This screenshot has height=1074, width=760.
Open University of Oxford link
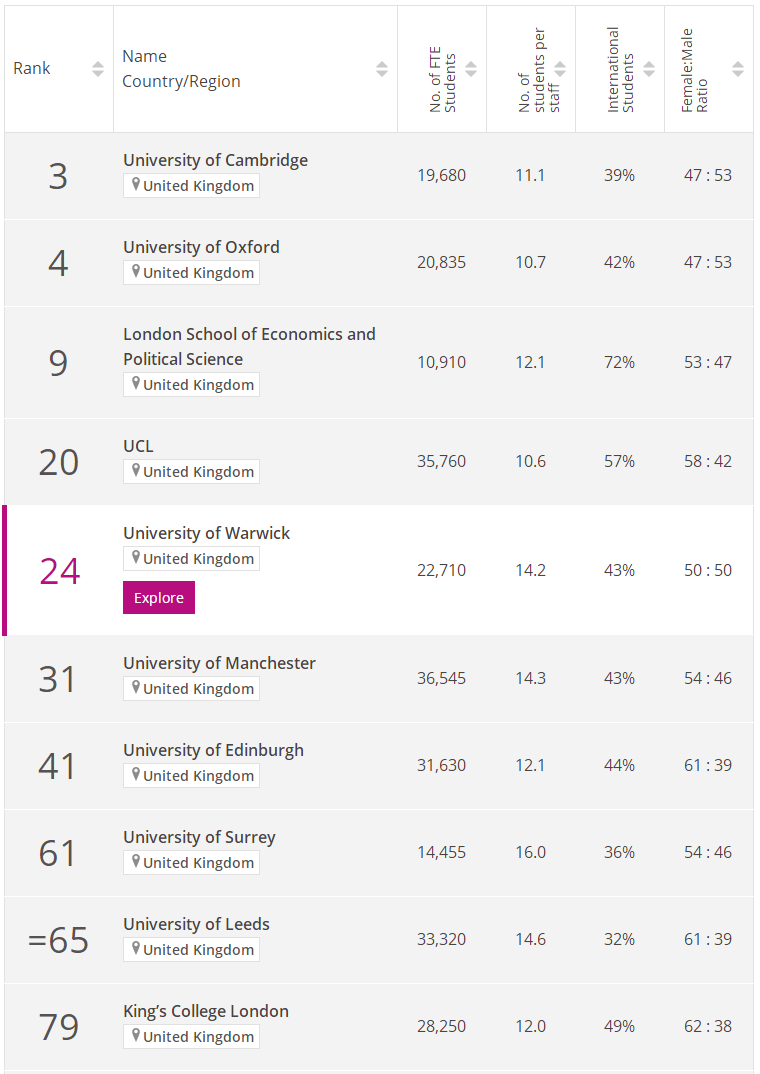point(201,247)
